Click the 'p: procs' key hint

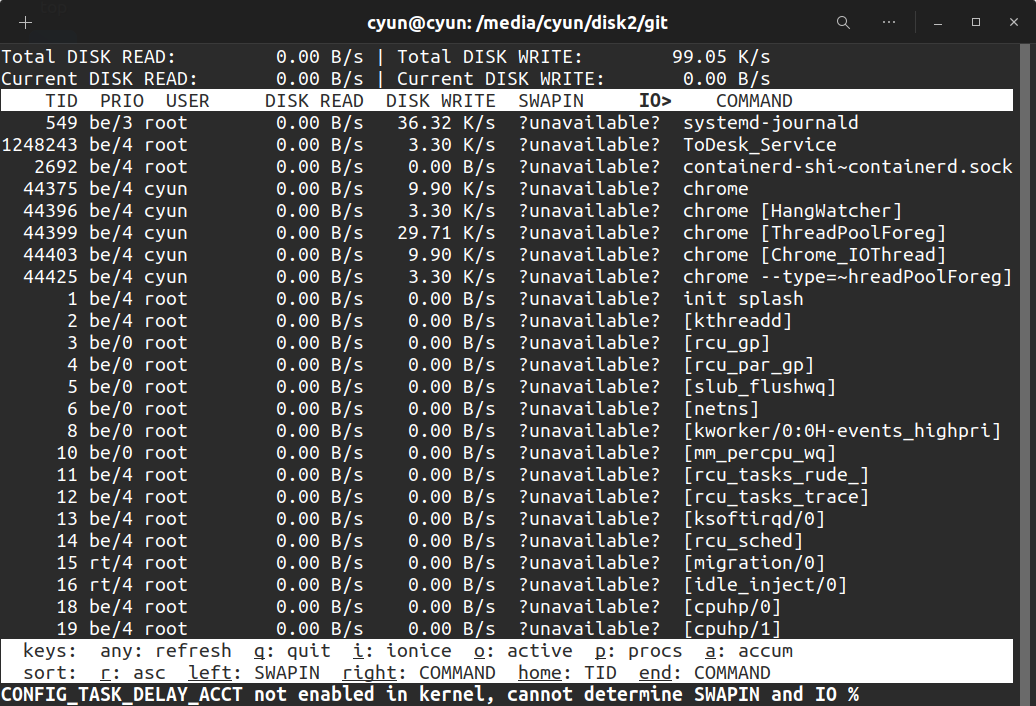(639, 651)
